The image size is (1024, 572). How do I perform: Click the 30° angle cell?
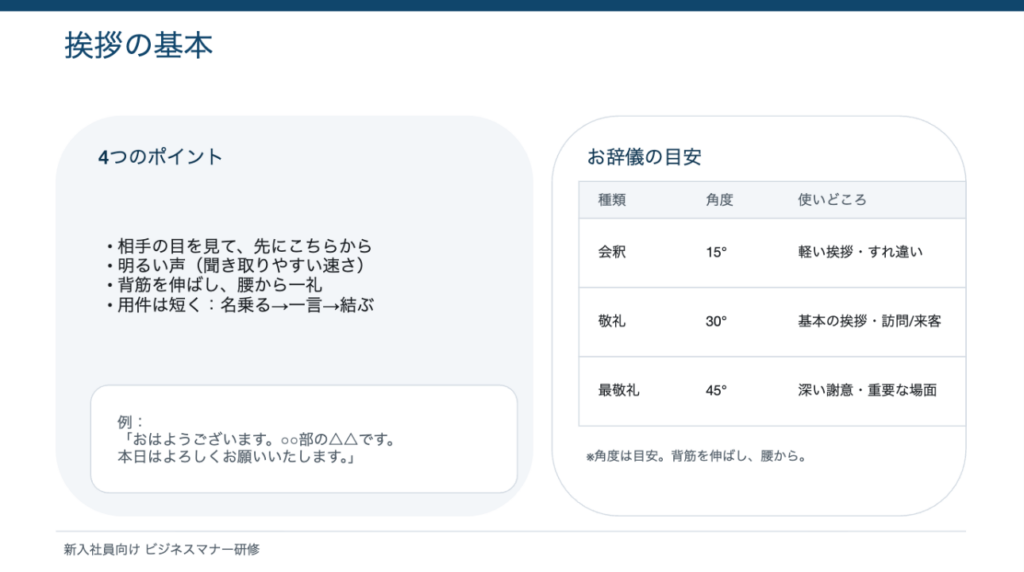pos(716,322)
